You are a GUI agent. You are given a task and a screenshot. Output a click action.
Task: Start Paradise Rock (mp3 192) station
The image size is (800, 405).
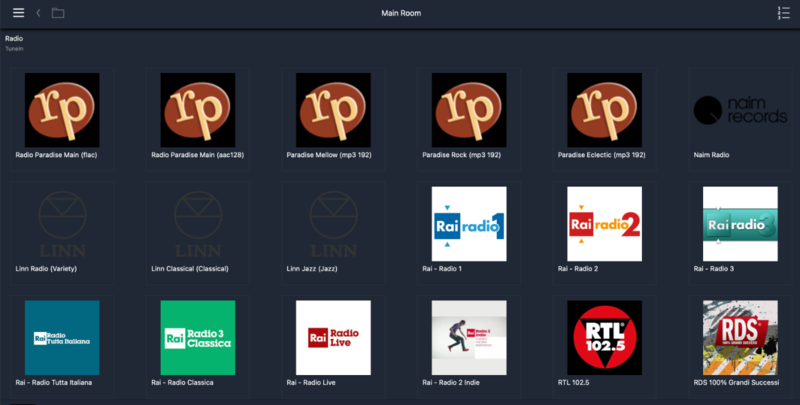click(469, 110)
